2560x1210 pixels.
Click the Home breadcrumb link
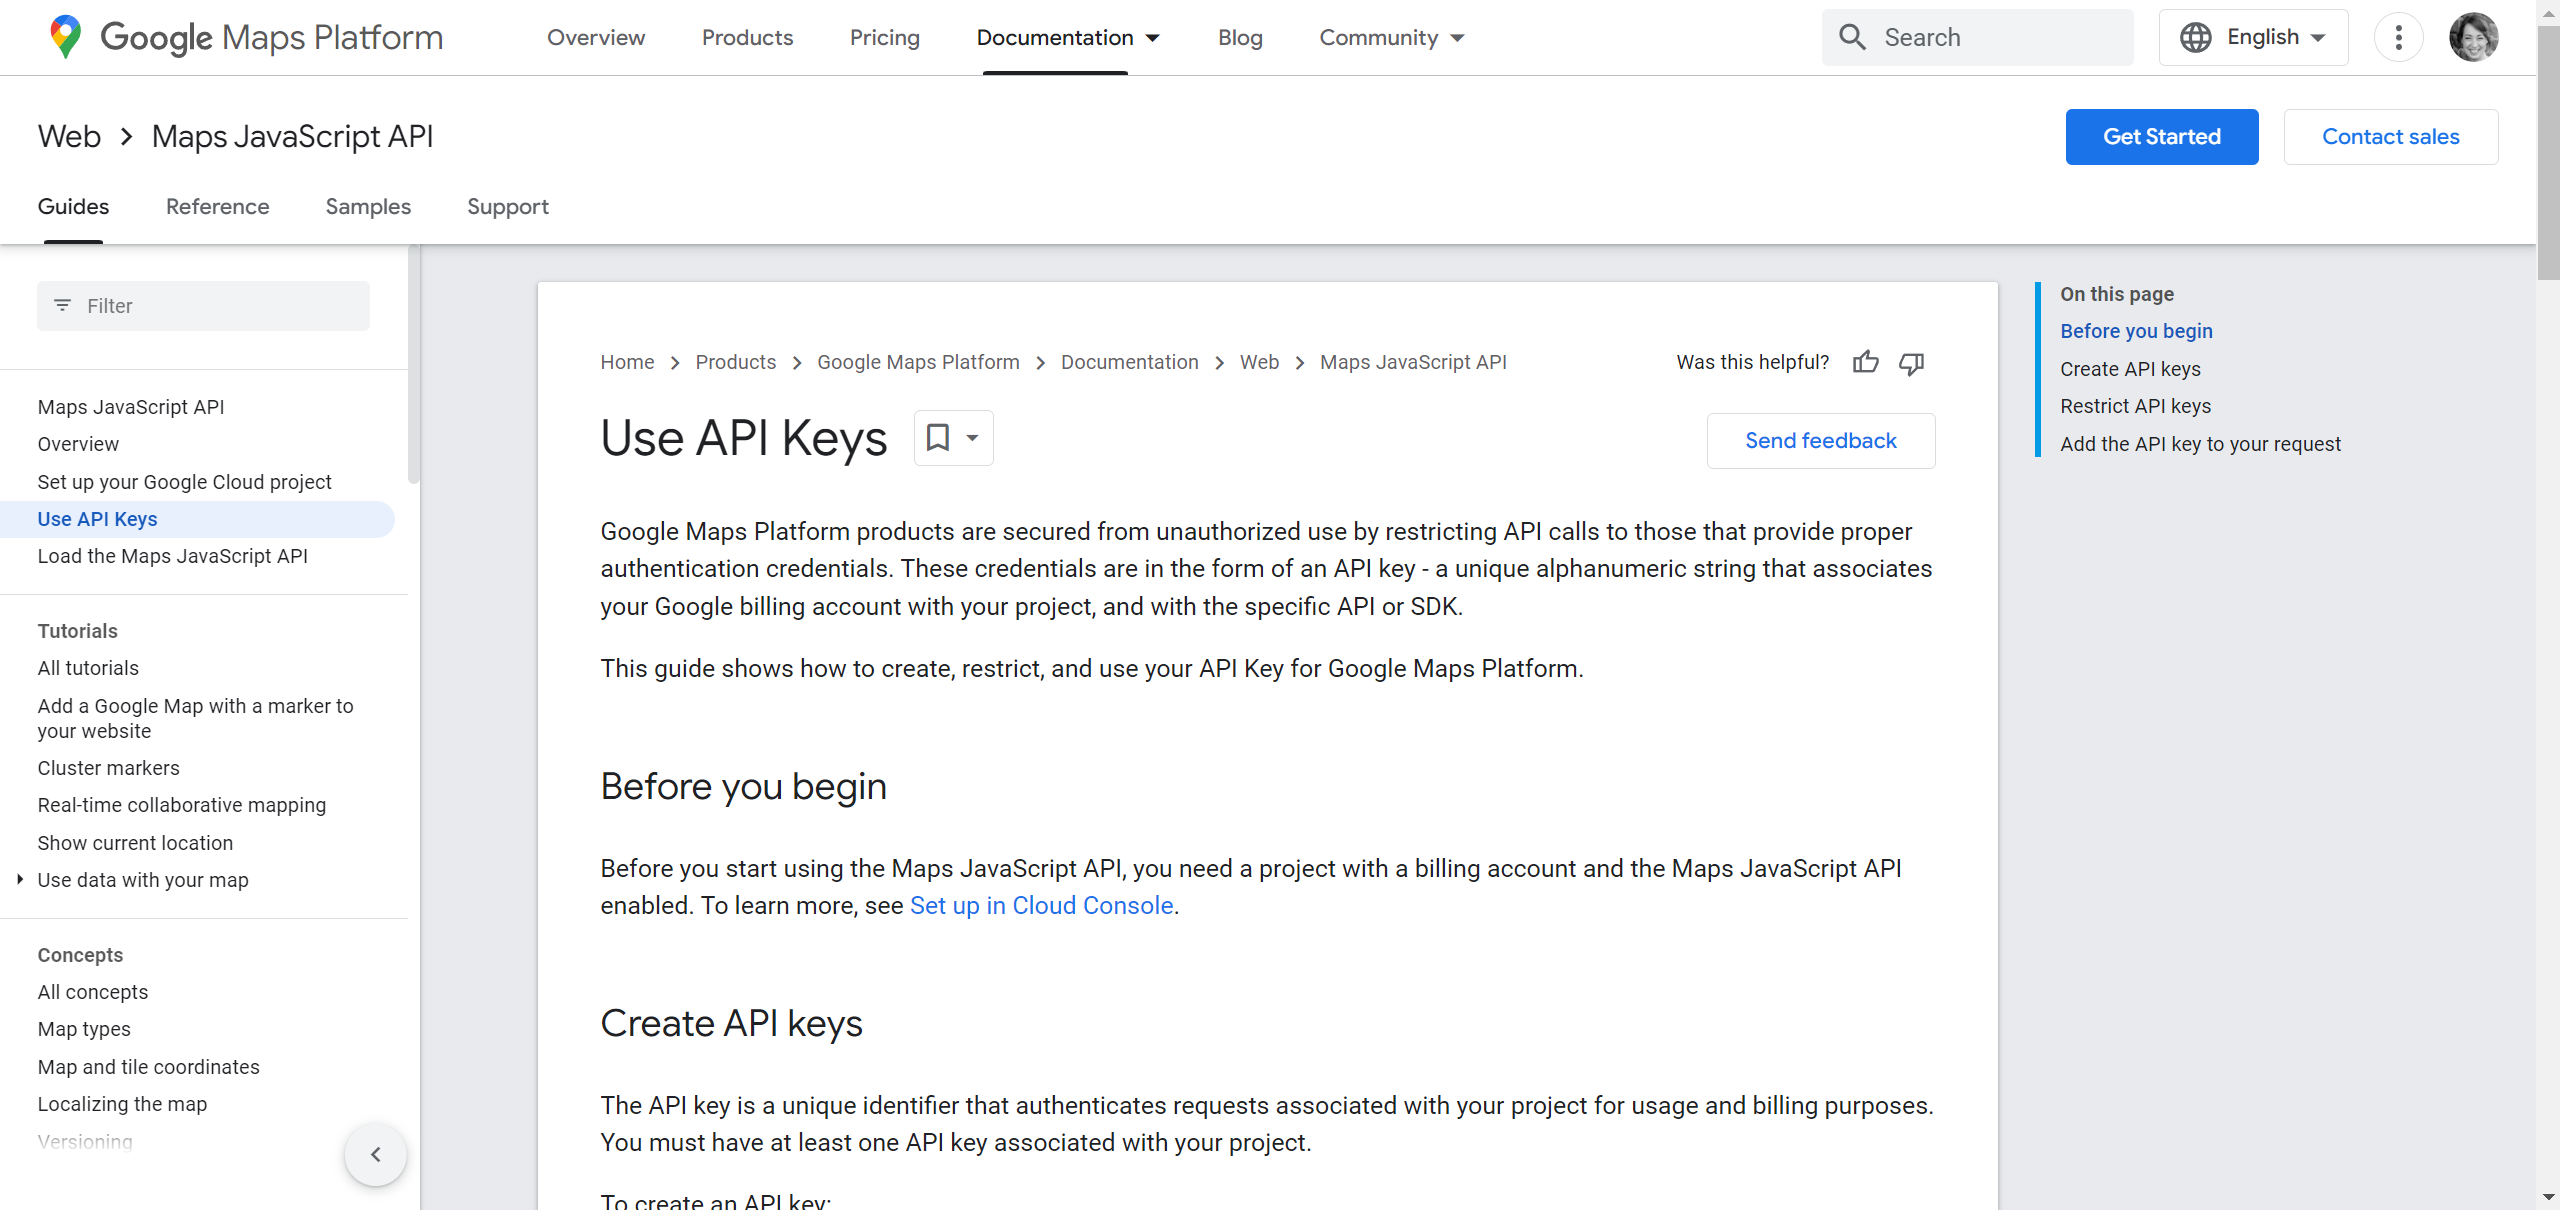627,362
